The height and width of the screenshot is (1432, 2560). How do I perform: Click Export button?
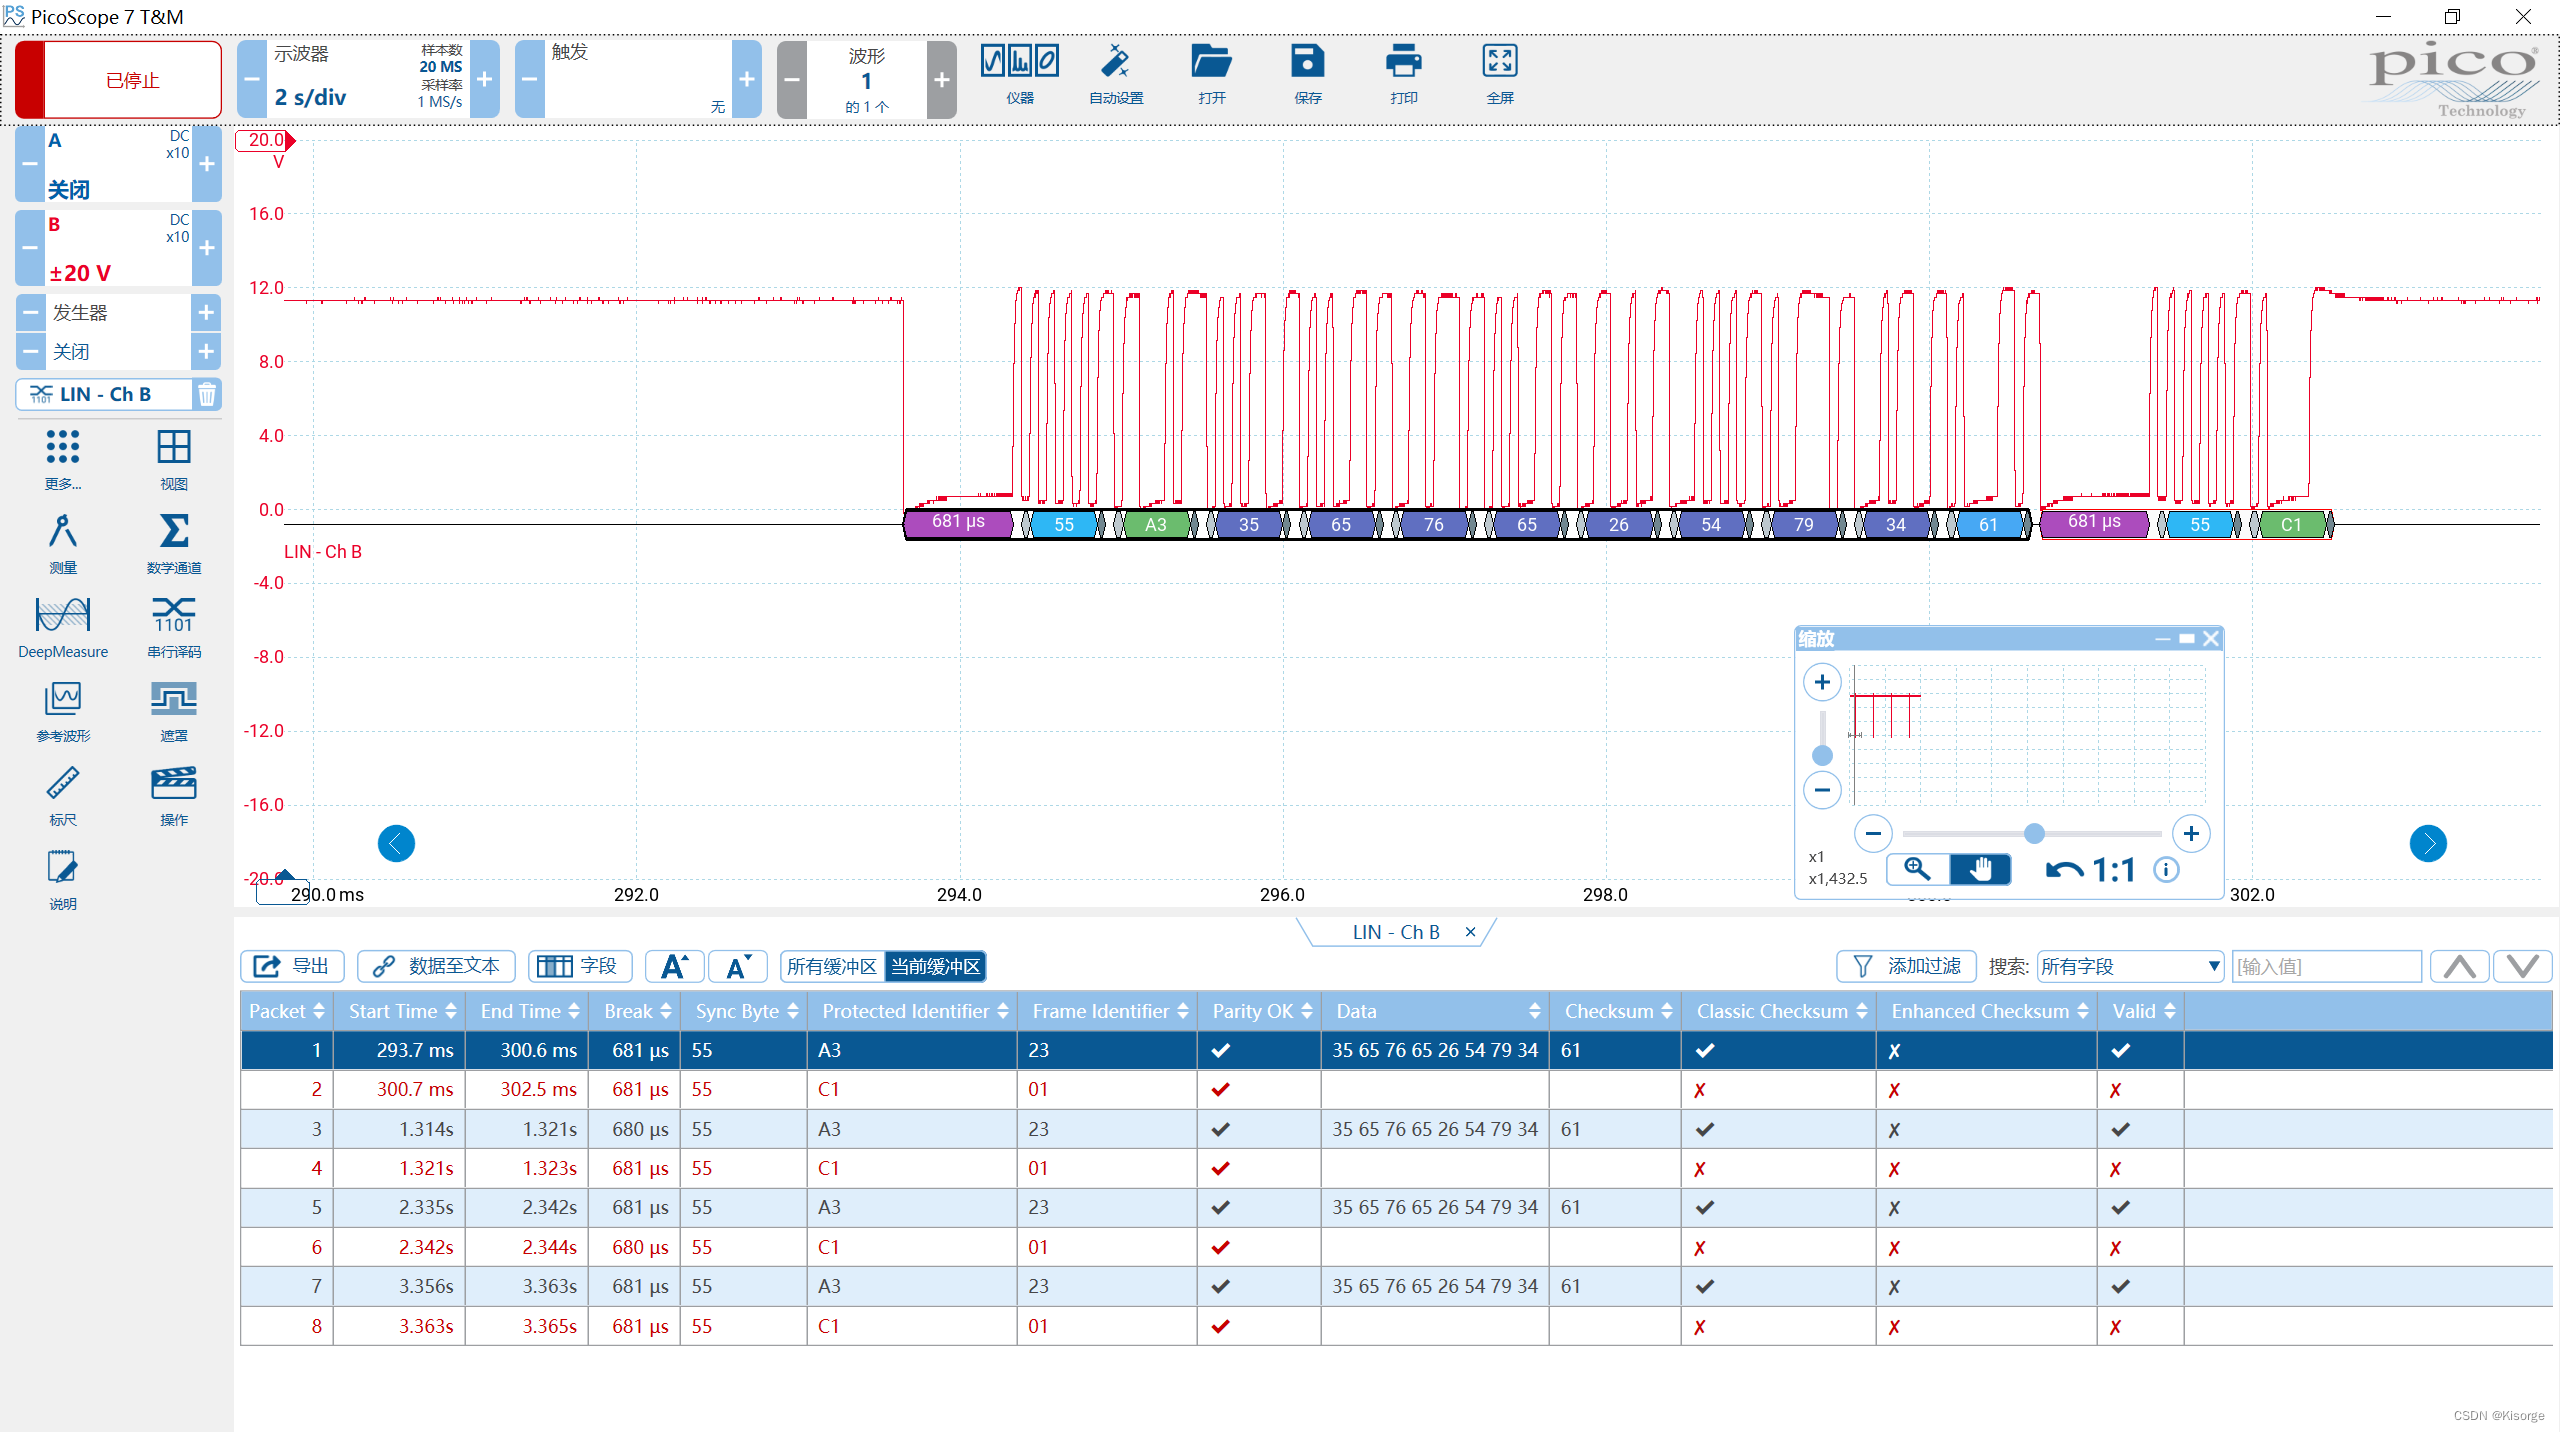292,966
